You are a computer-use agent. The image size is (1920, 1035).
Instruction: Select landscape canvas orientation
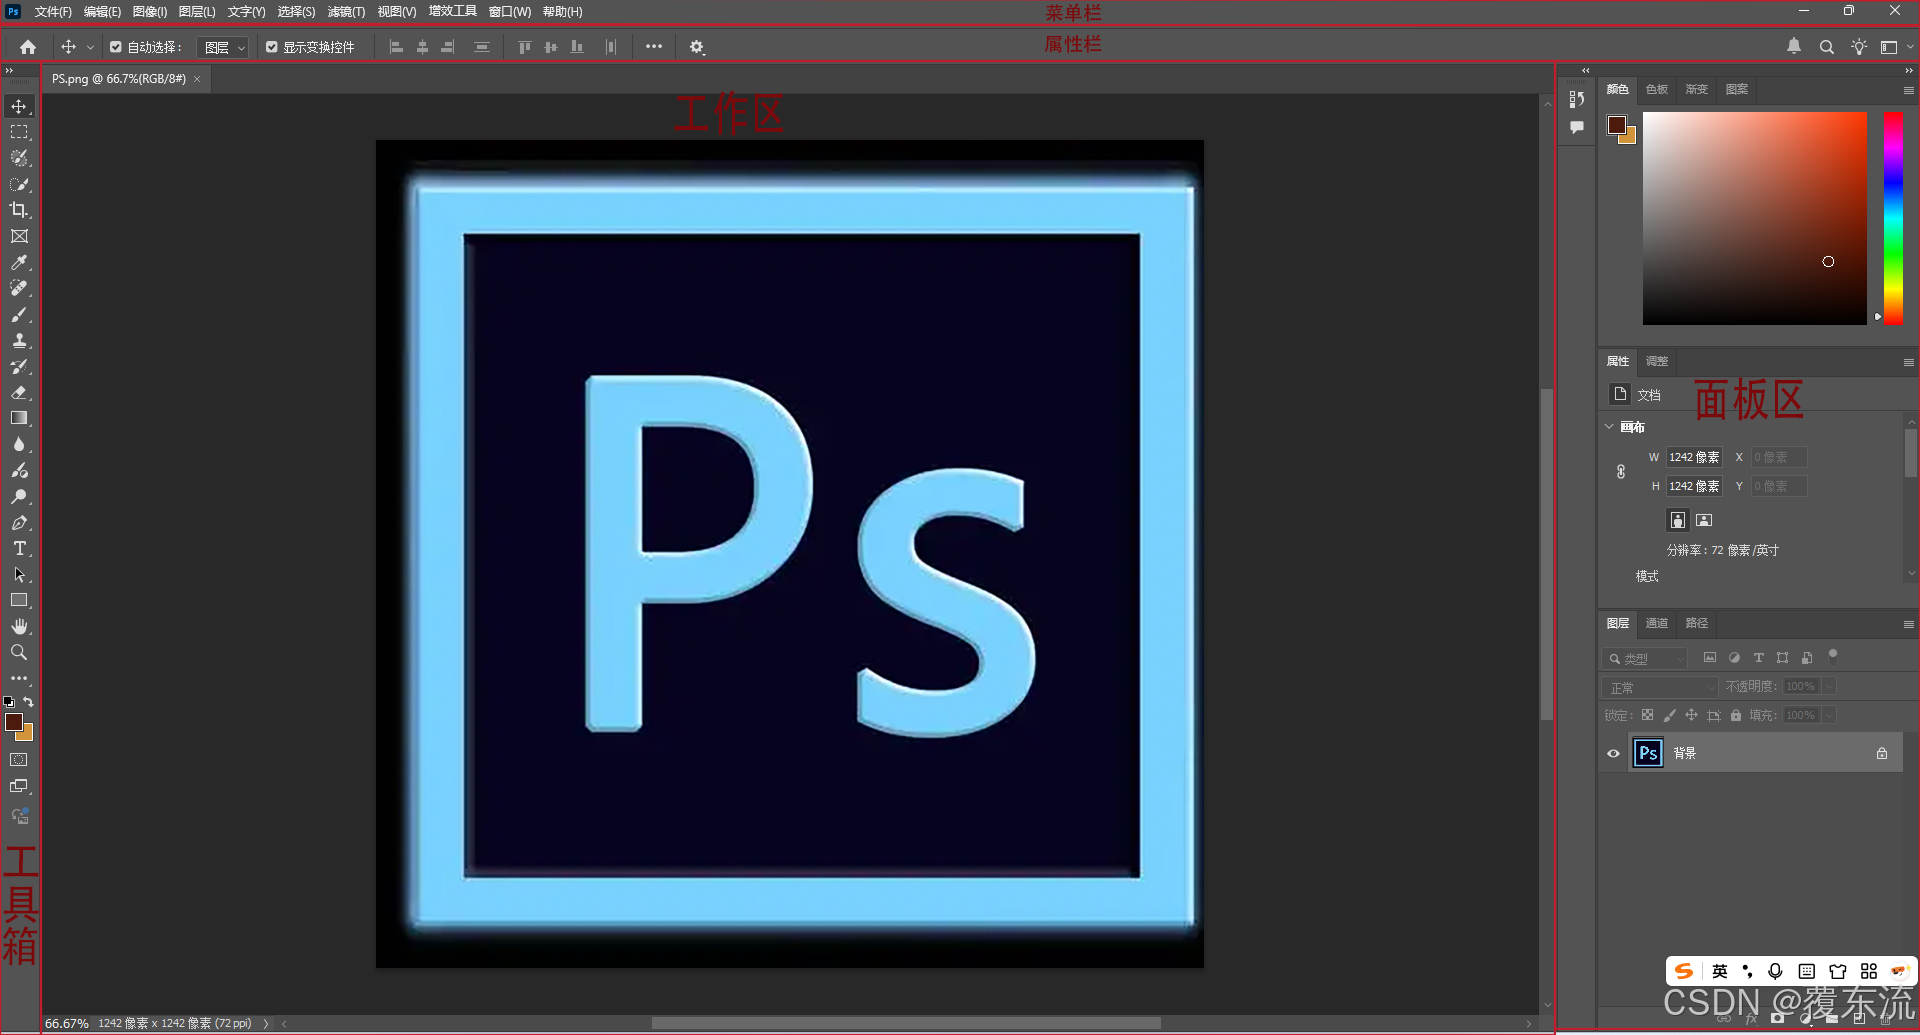click(1704, 520)
